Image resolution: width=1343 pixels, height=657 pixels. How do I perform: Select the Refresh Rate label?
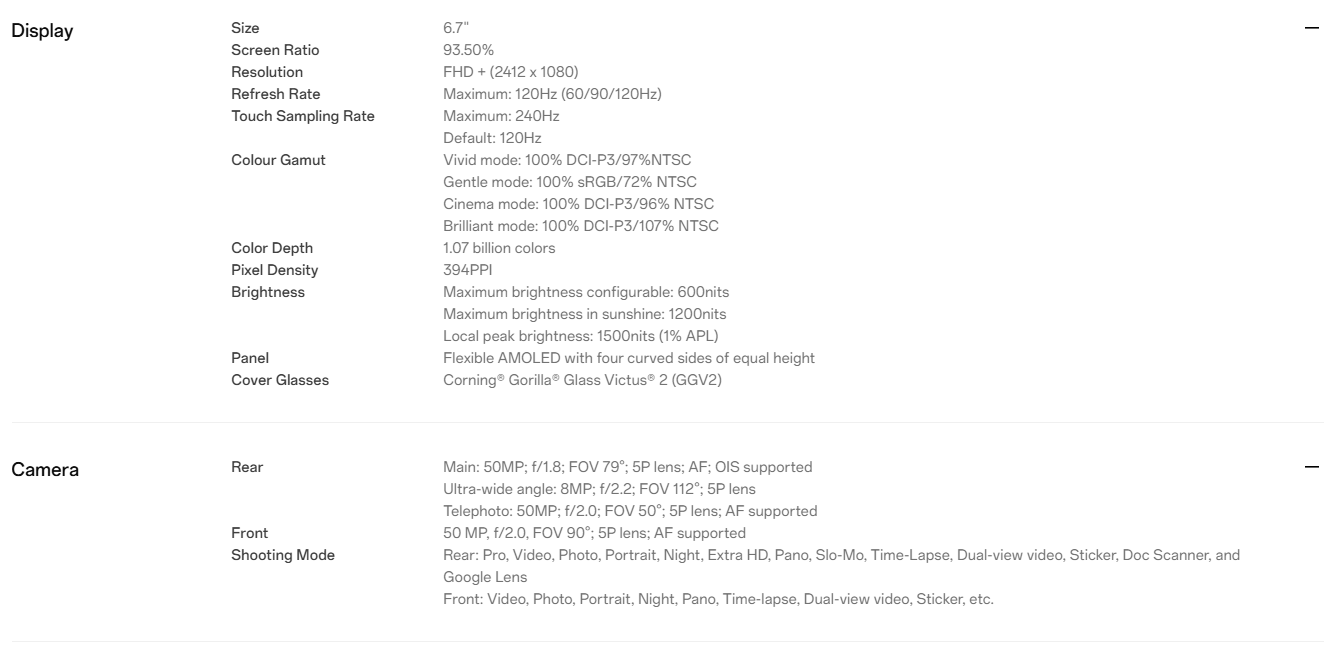coord(274,94)
